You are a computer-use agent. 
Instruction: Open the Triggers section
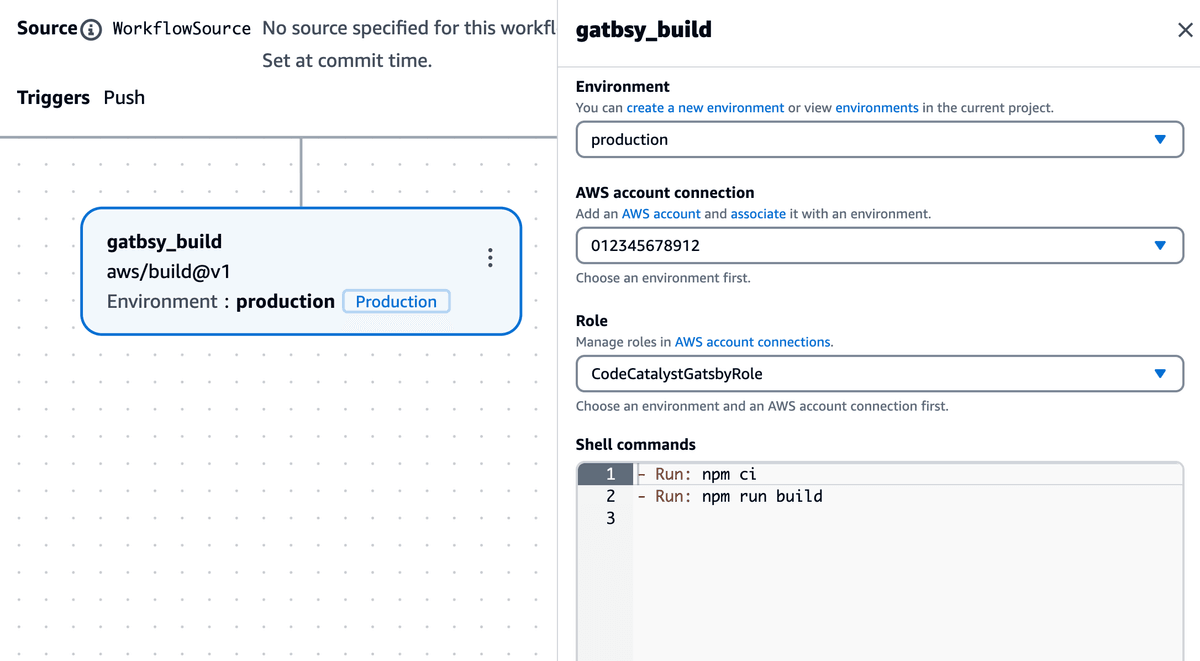click(x=52, y=97)
